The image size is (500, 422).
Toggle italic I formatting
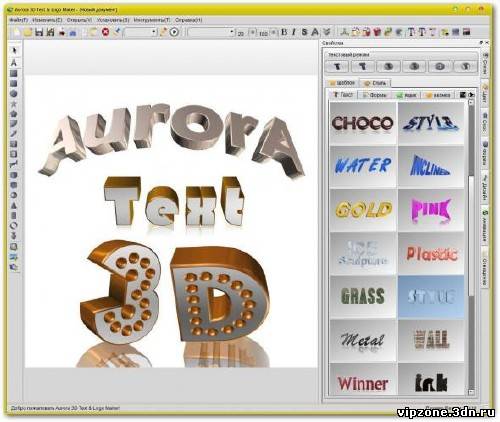[x=294, y=32]
